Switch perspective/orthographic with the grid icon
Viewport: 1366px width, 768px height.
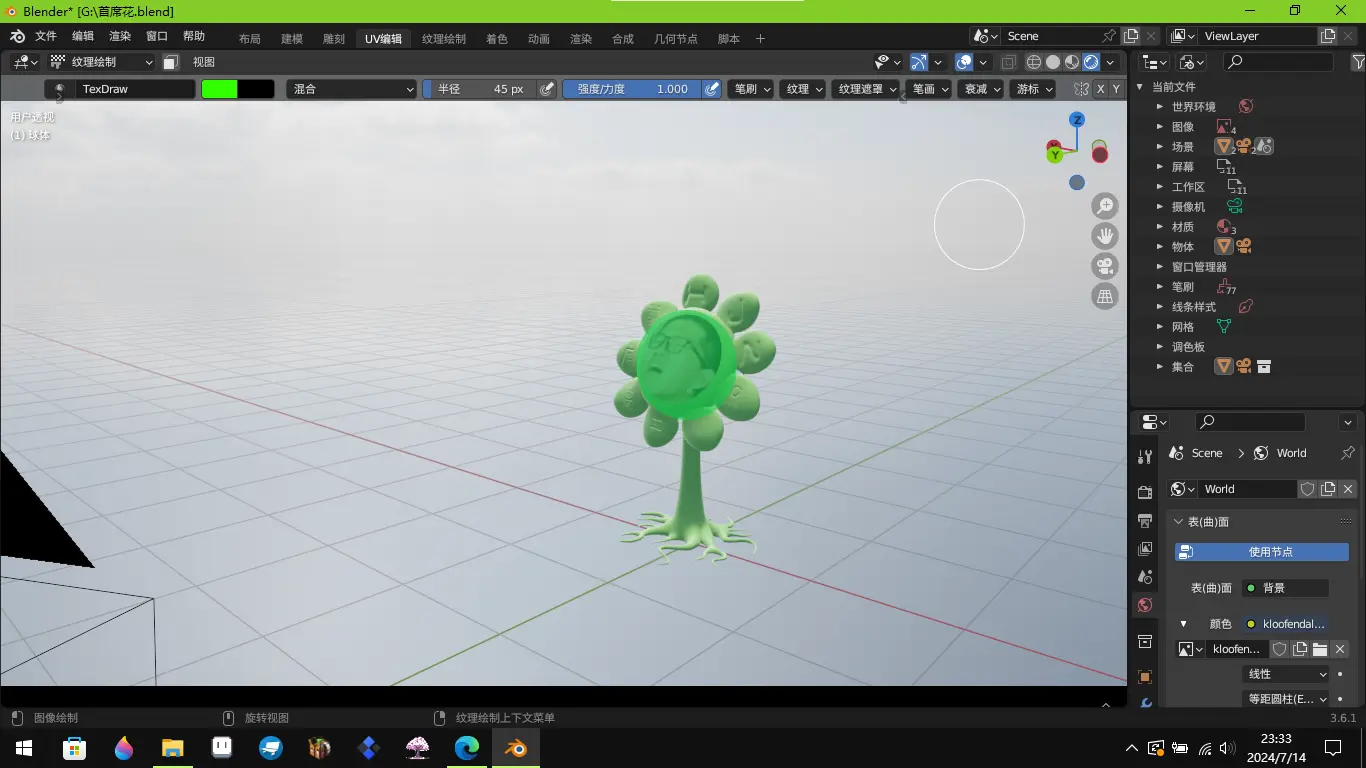1105,296
